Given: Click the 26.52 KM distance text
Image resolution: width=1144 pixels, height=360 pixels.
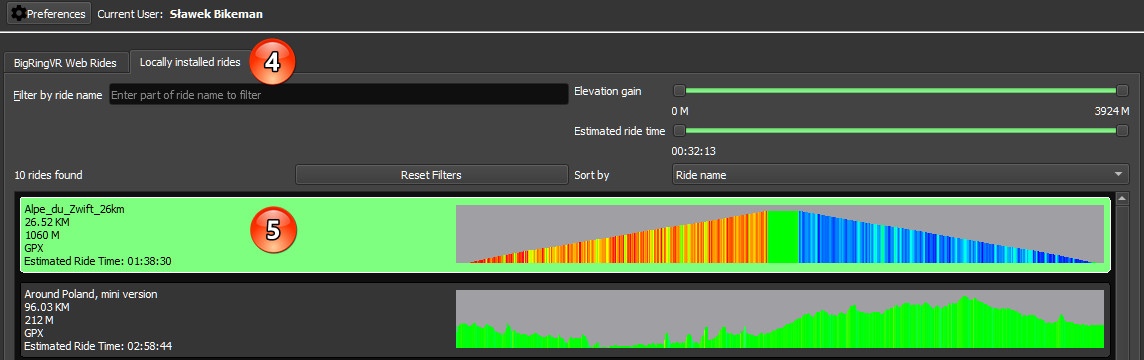Looking at the screenshot, I should 47,222.
